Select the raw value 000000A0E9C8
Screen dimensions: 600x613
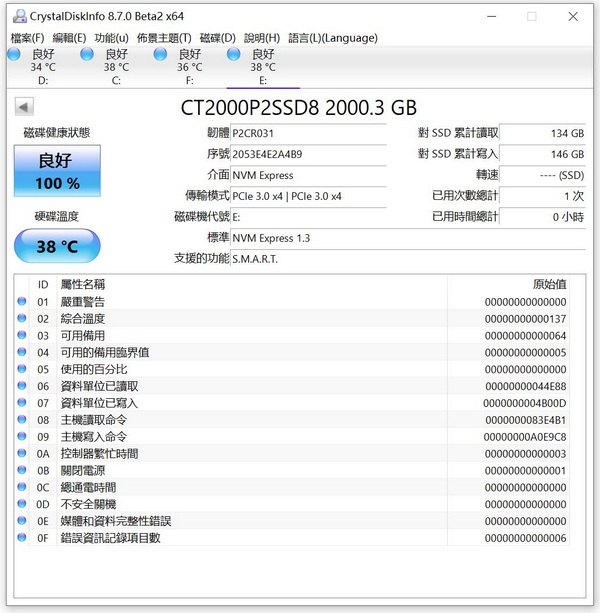pyautogui.click(x=525, y=437)
